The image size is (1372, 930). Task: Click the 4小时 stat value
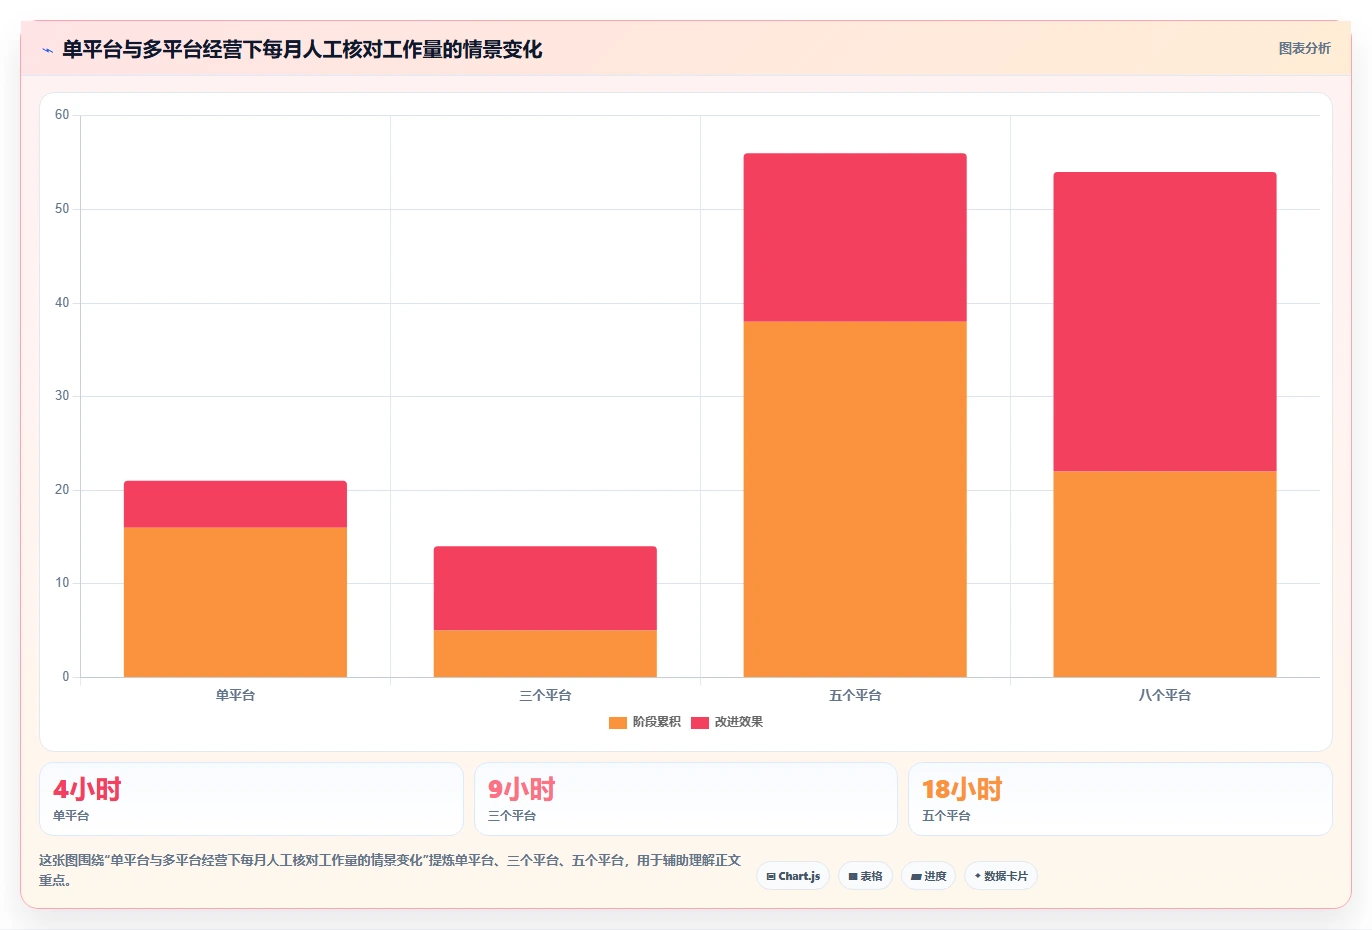[x=87, y=789]
